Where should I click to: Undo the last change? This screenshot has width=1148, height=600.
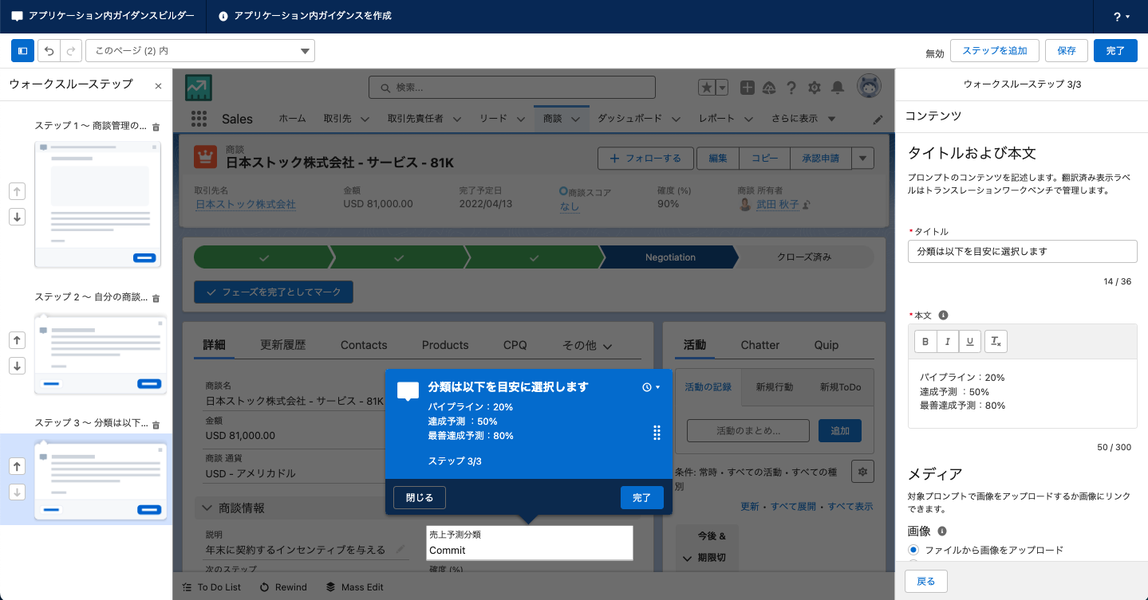[49, 50]
